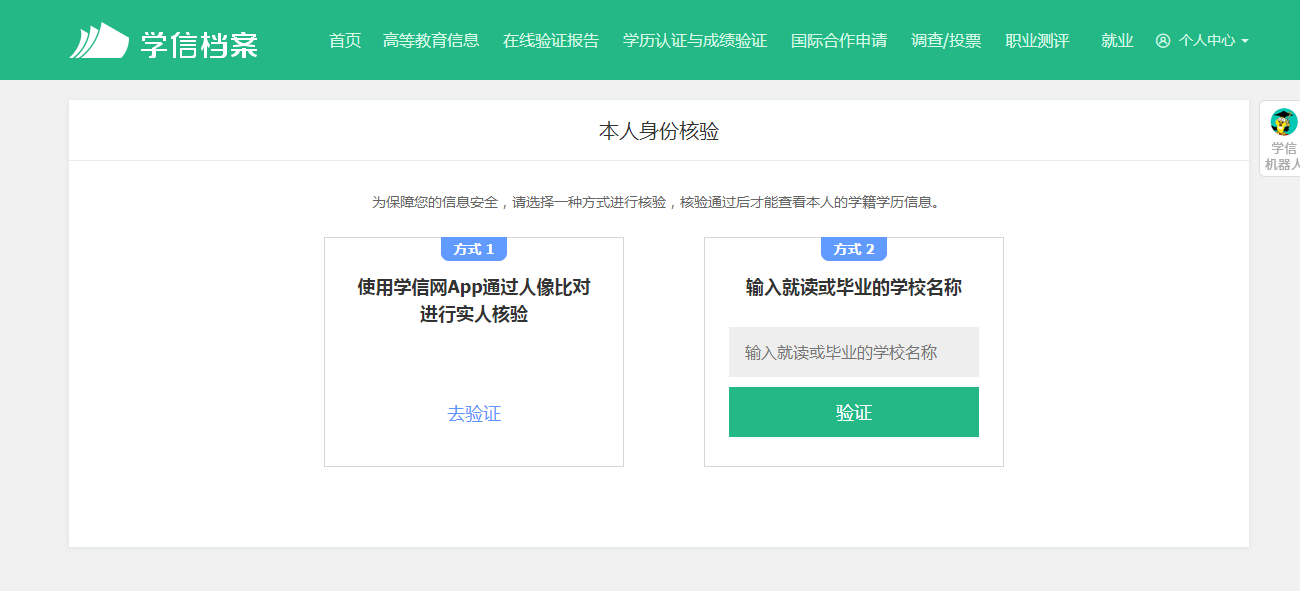1300x591 pixels.
Task: Click the user avatar icon beside 个人中心
Action: (1162, 41)
